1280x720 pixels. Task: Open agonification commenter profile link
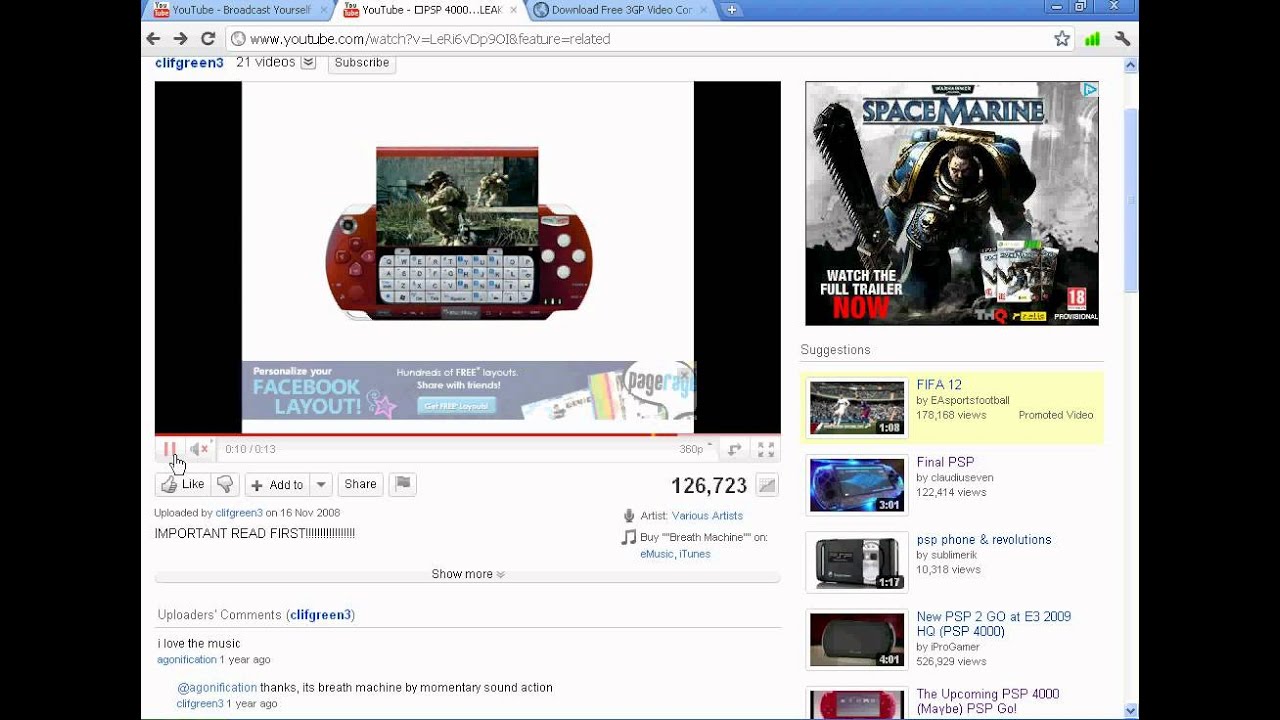[x=187, y=660]
